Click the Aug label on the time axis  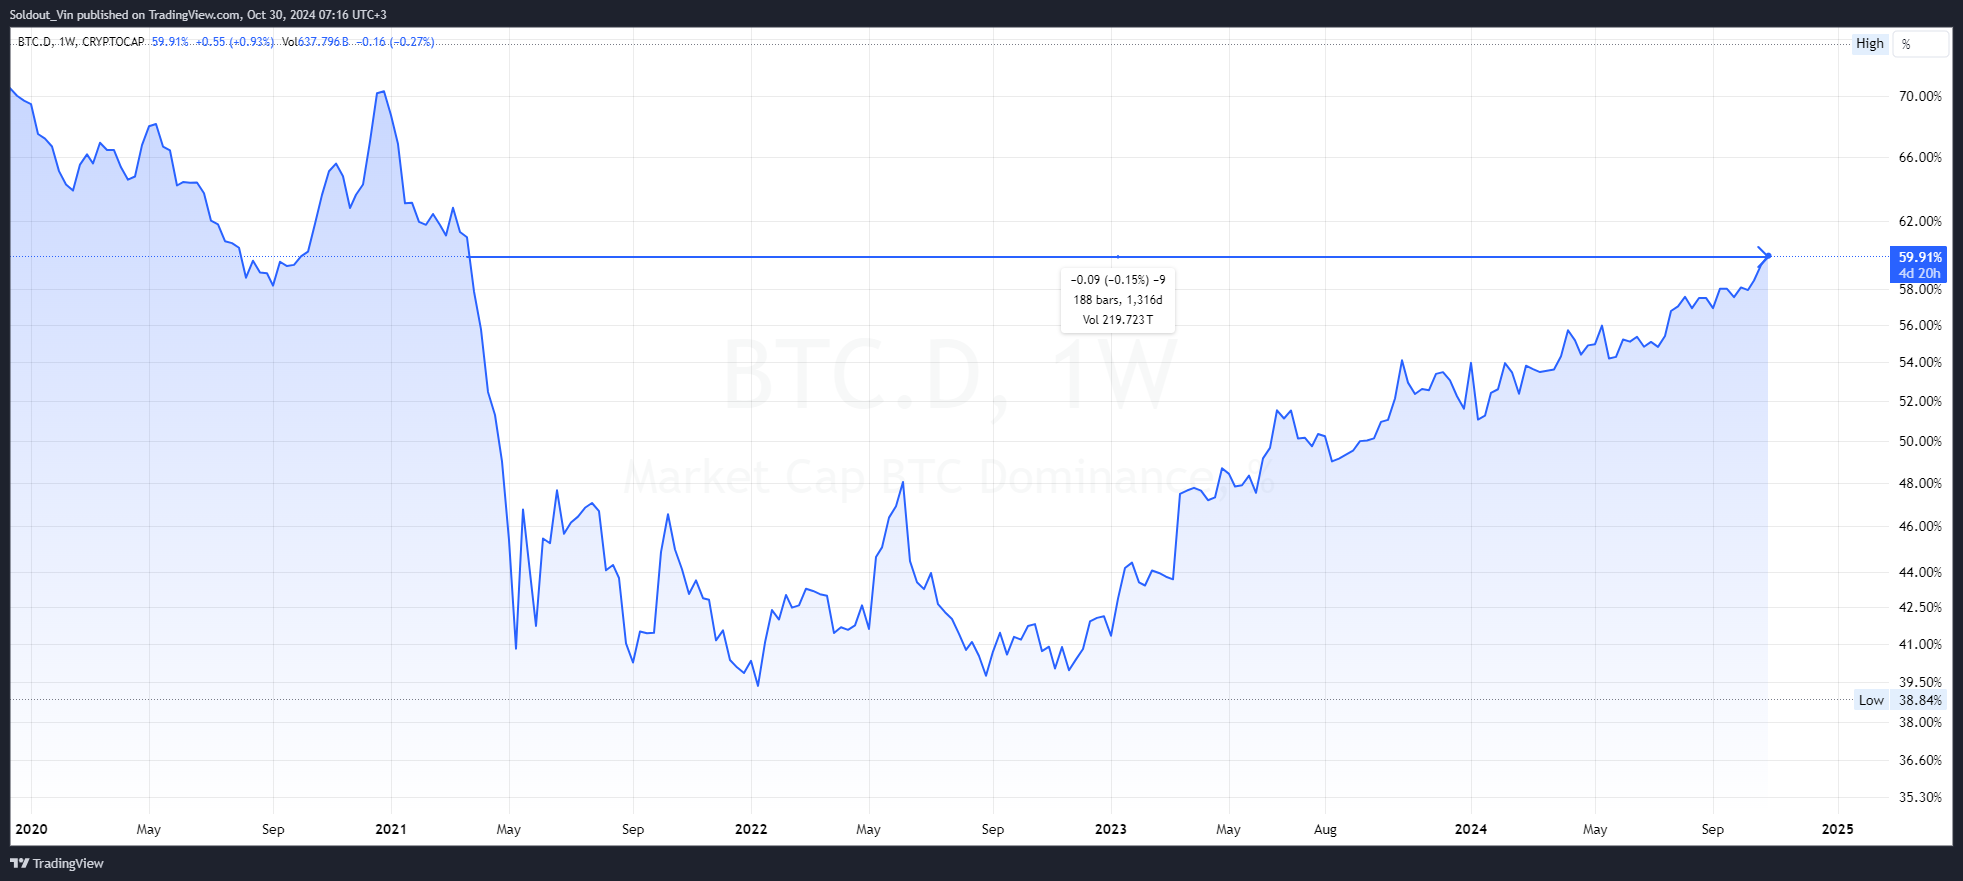(x=1325, y=829)
